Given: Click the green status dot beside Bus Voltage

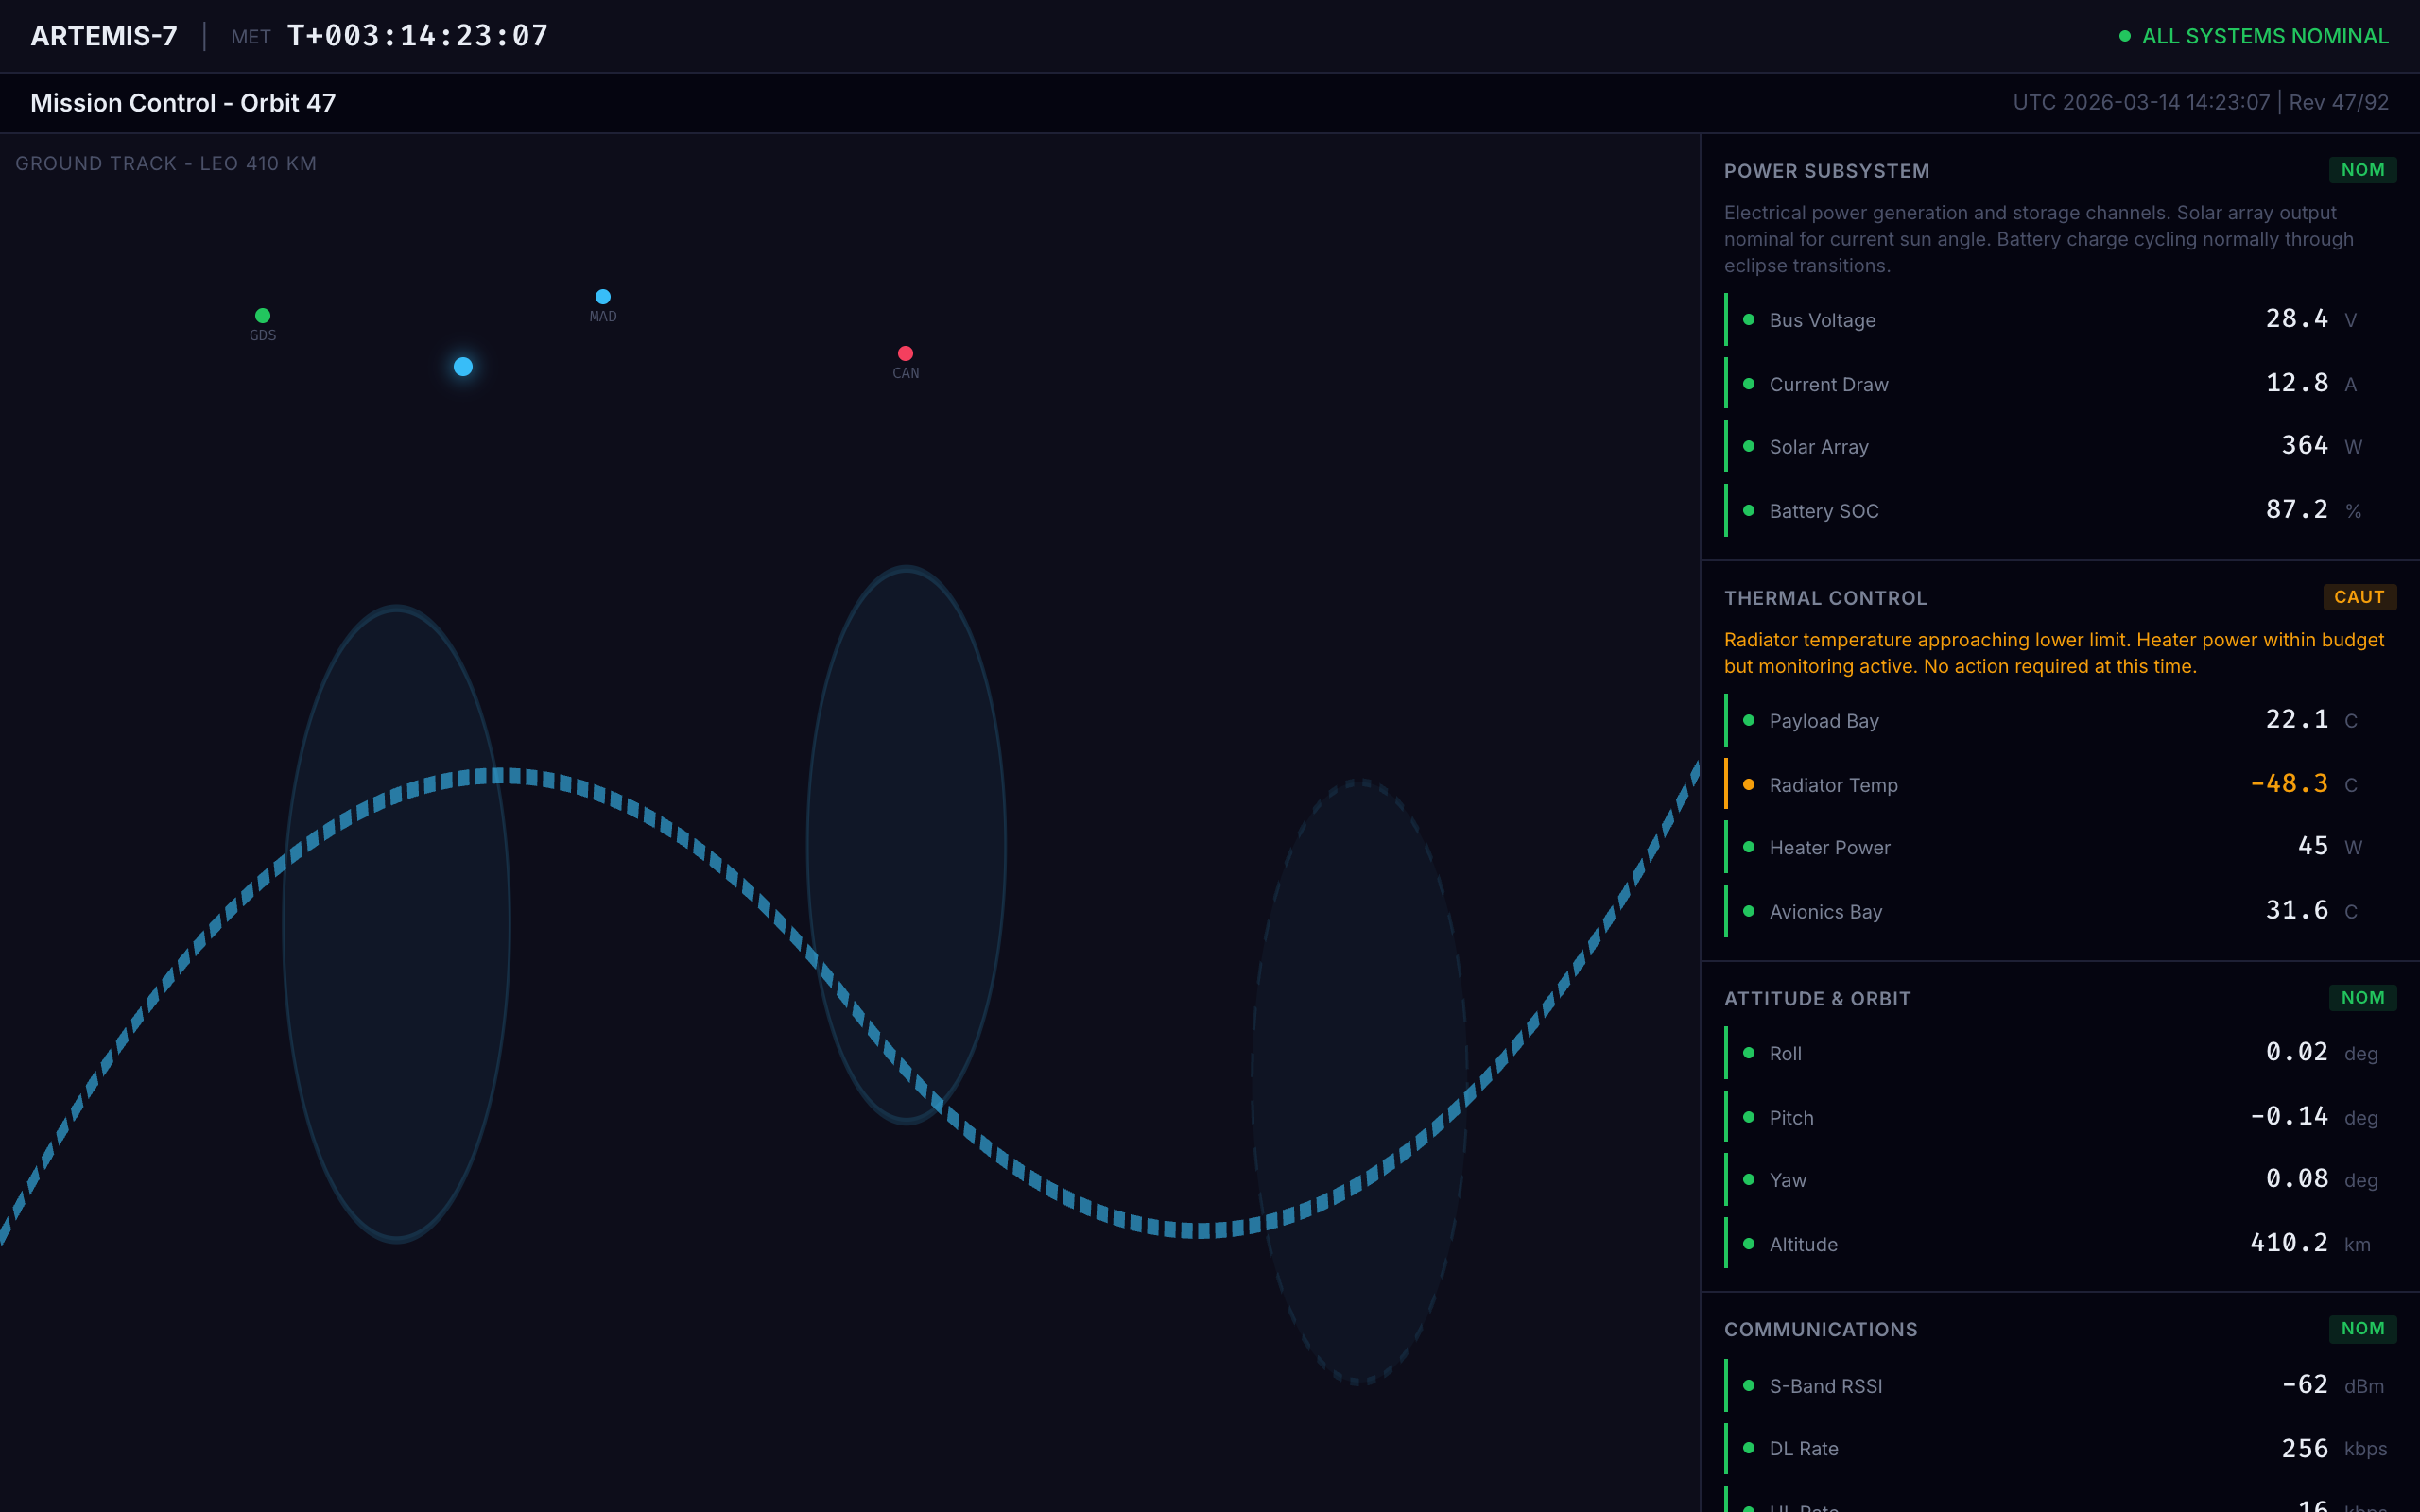Looking at the screenshot, I should coord(1749,320).
